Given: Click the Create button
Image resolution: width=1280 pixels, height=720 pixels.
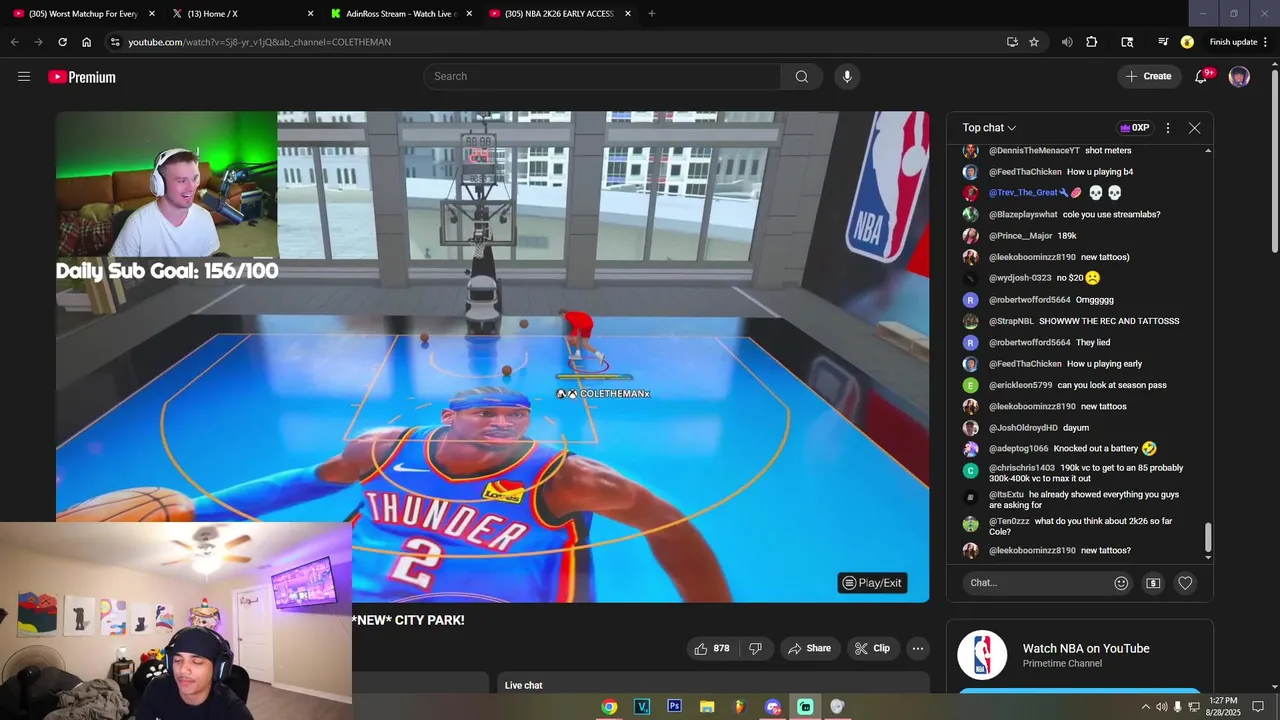Looking at the screenshot, I should click(1148, 77).
